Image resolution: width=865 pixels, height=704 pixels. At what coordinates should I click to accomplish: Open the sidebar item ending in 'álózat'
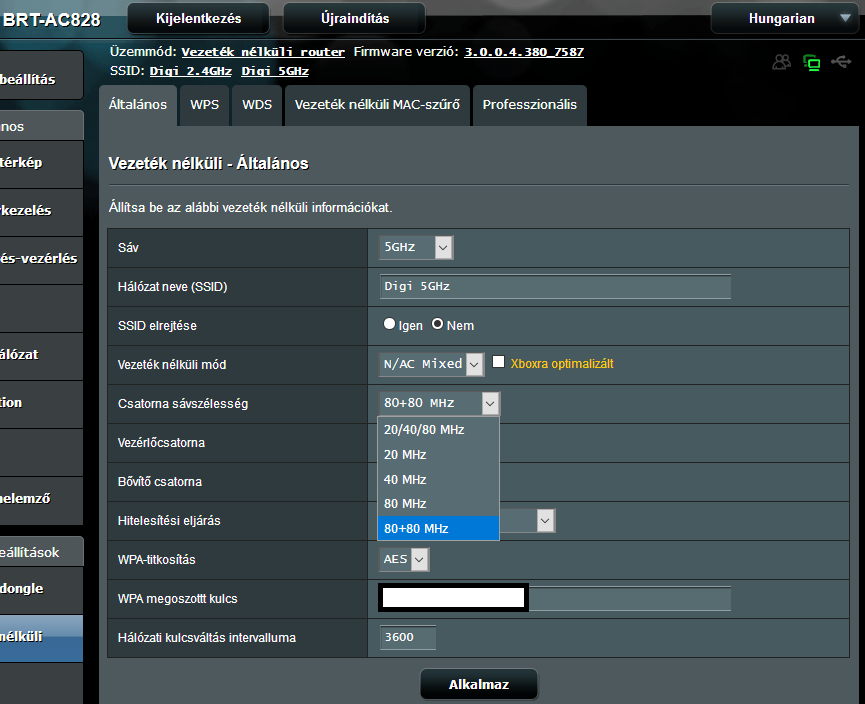click(x=41, y=356)
